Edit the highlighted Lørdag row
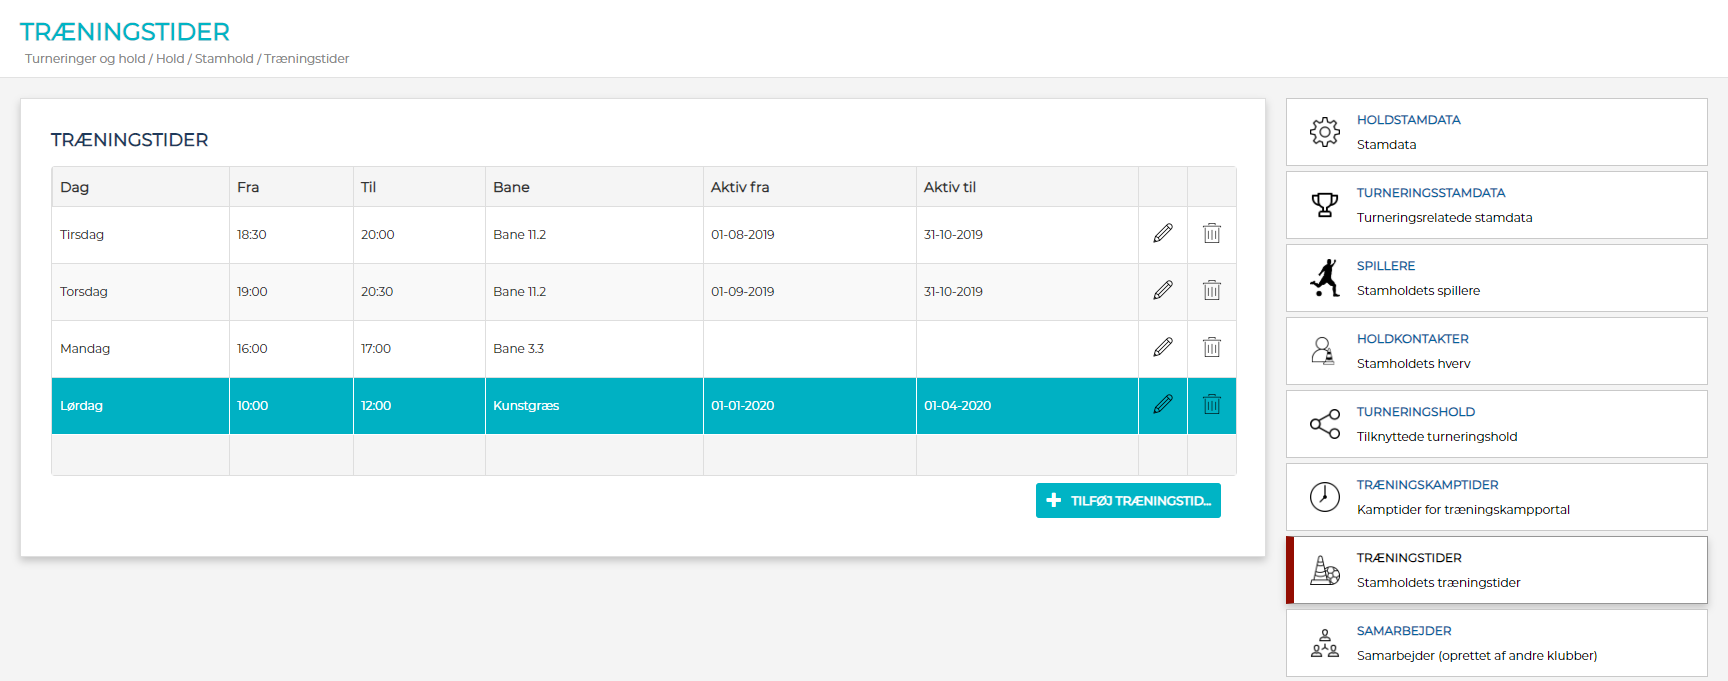 (1162, 405)
